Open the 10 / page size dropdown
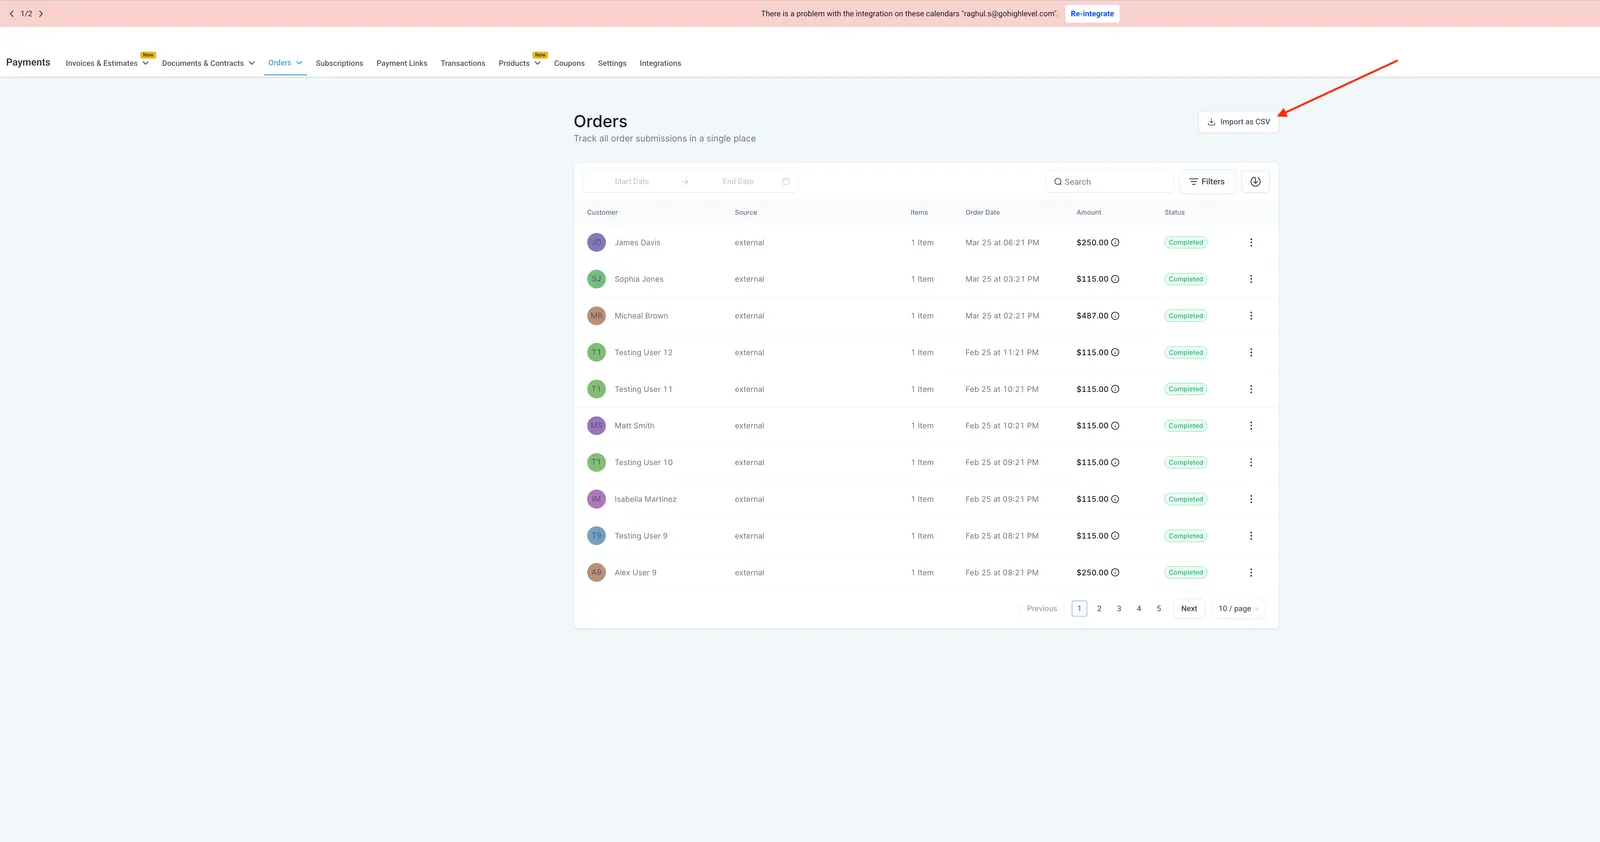Screen dimensions: 1600x842 [1238, 608]
